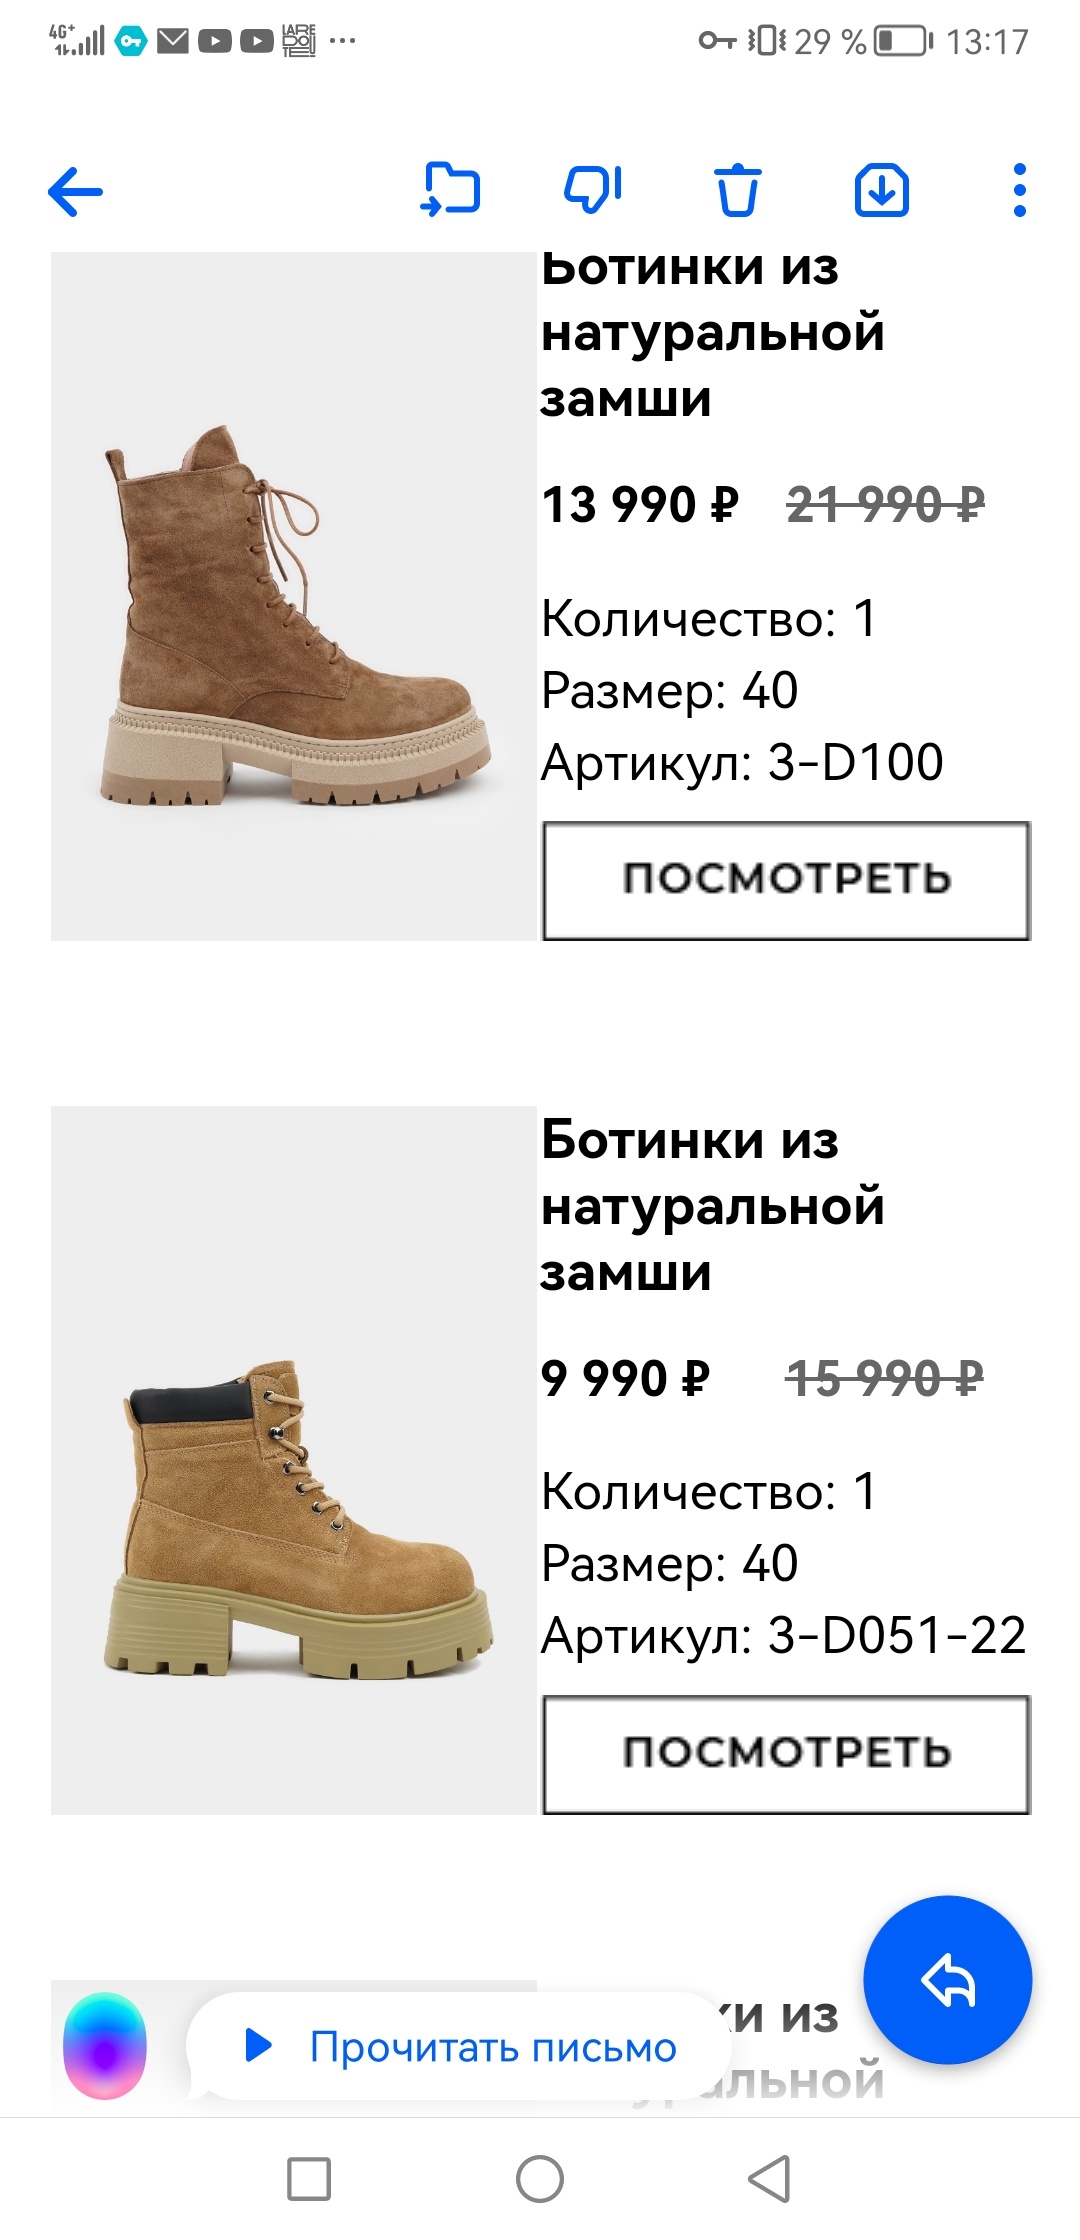Tap the second Ботинки из натуральной замши title
The height and width of the screenshot is (2240, 1080).
click(713, 1206)
